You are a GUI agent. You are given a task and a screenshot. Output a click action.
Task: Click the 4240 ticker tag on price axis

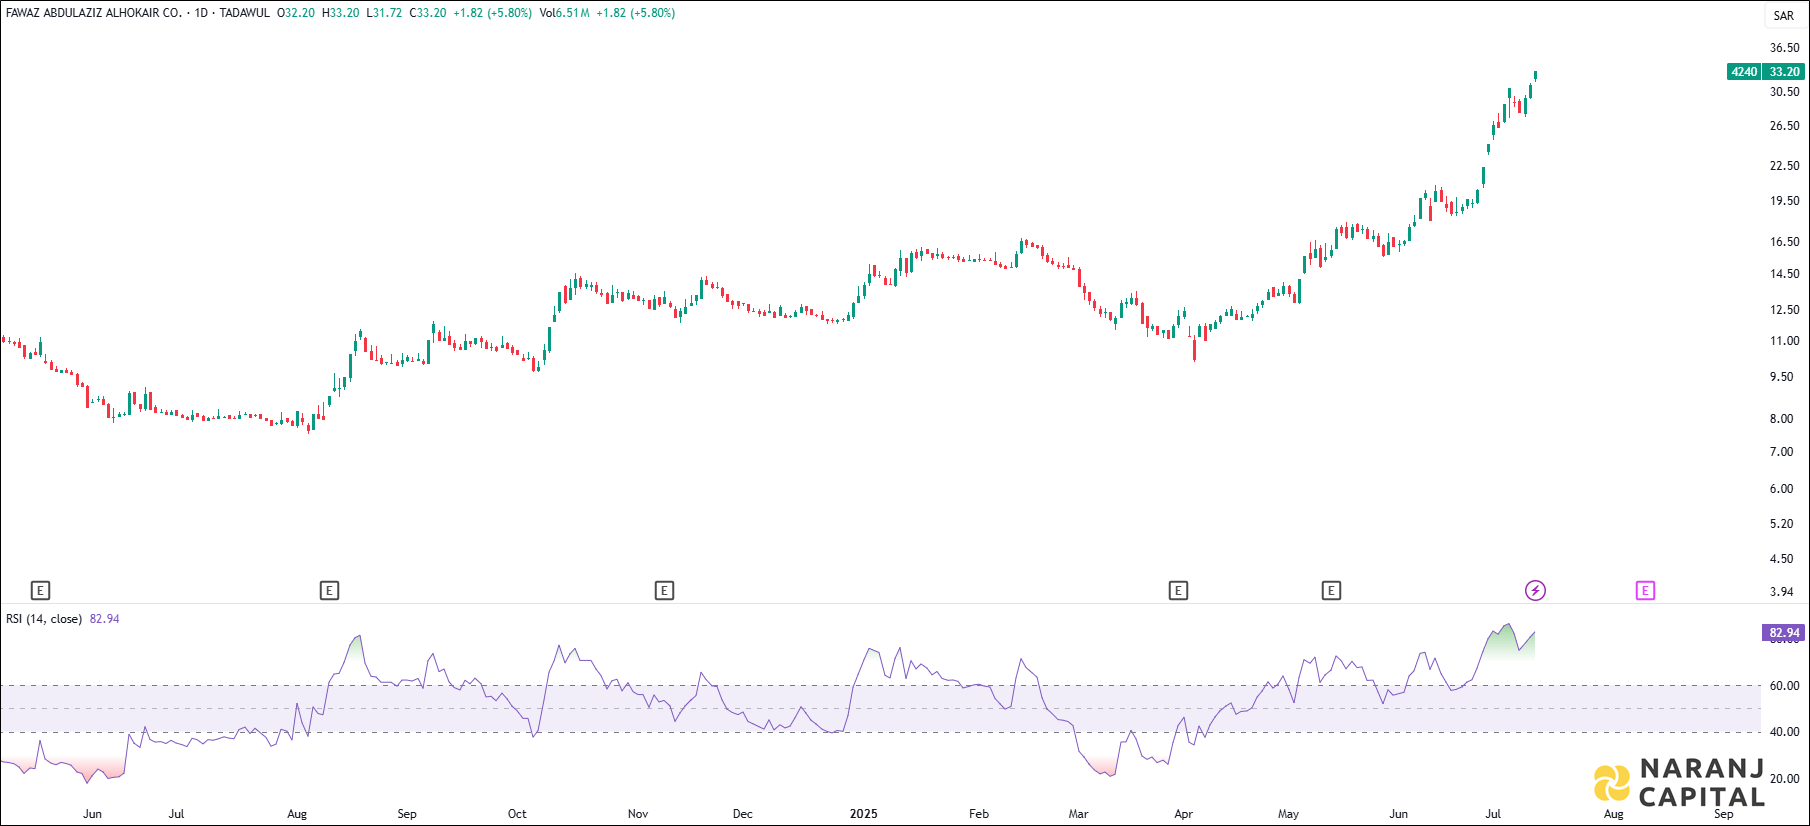[x=1744, y=72]
